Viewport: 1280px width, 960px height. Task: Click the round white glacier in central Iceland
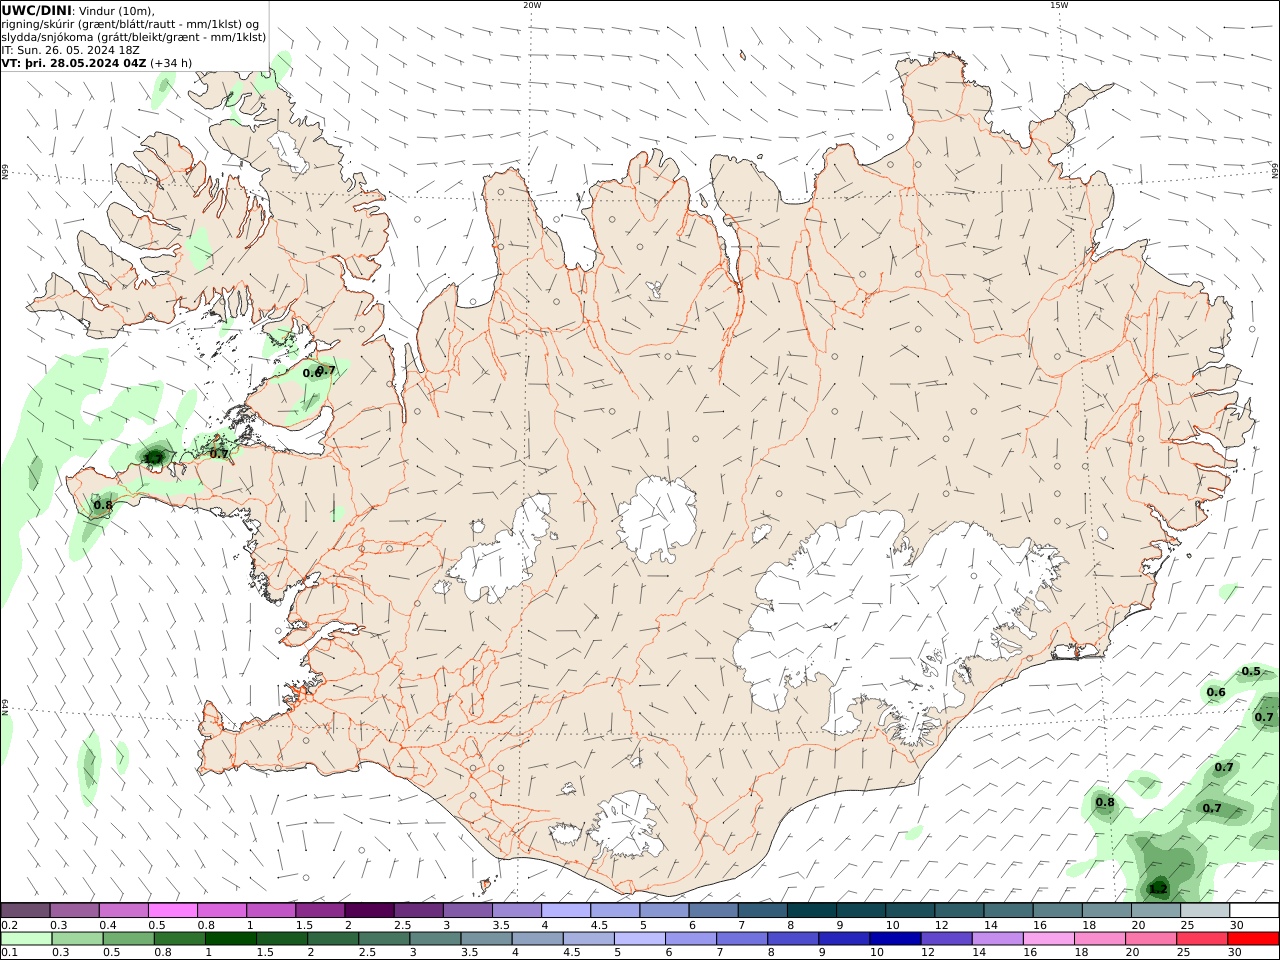[657, 520]
